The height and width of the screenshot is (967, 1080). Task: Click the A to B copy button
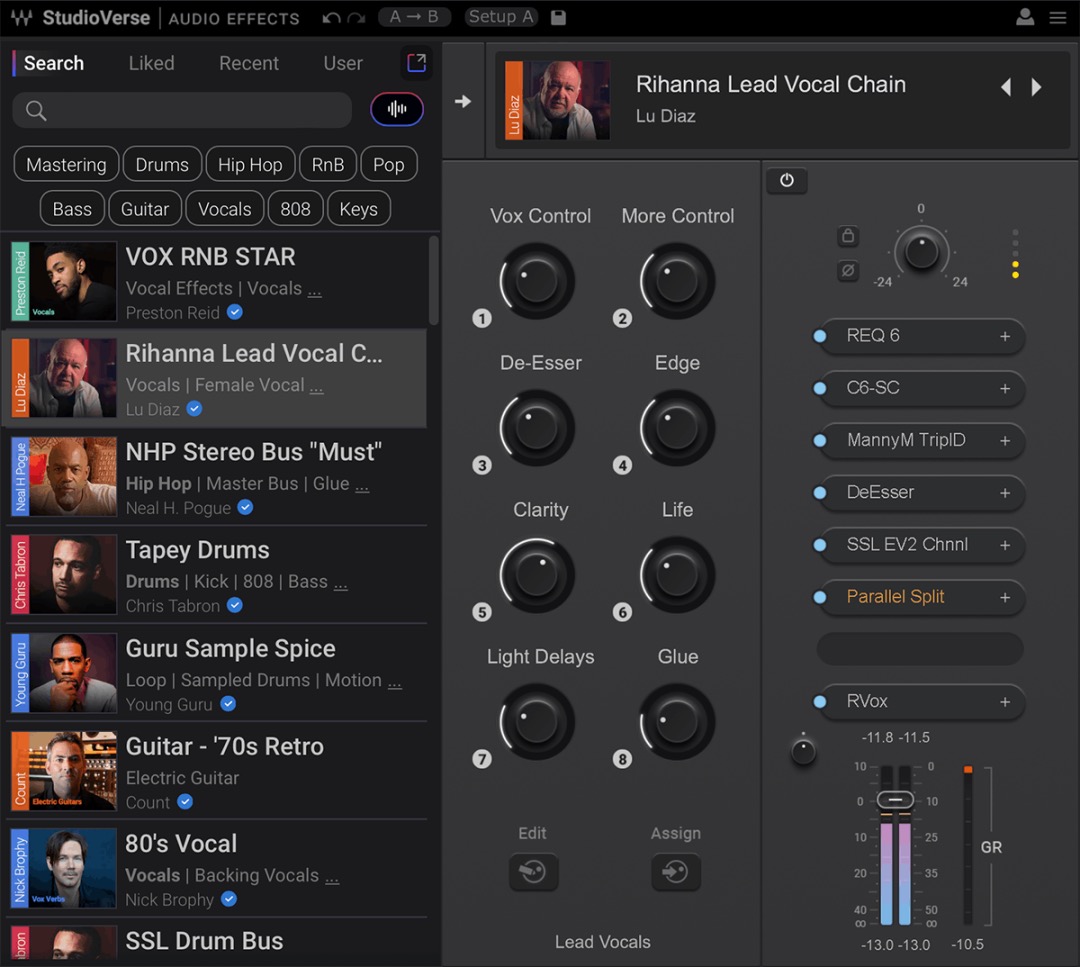pyautogui.click(x=414, y=17)
